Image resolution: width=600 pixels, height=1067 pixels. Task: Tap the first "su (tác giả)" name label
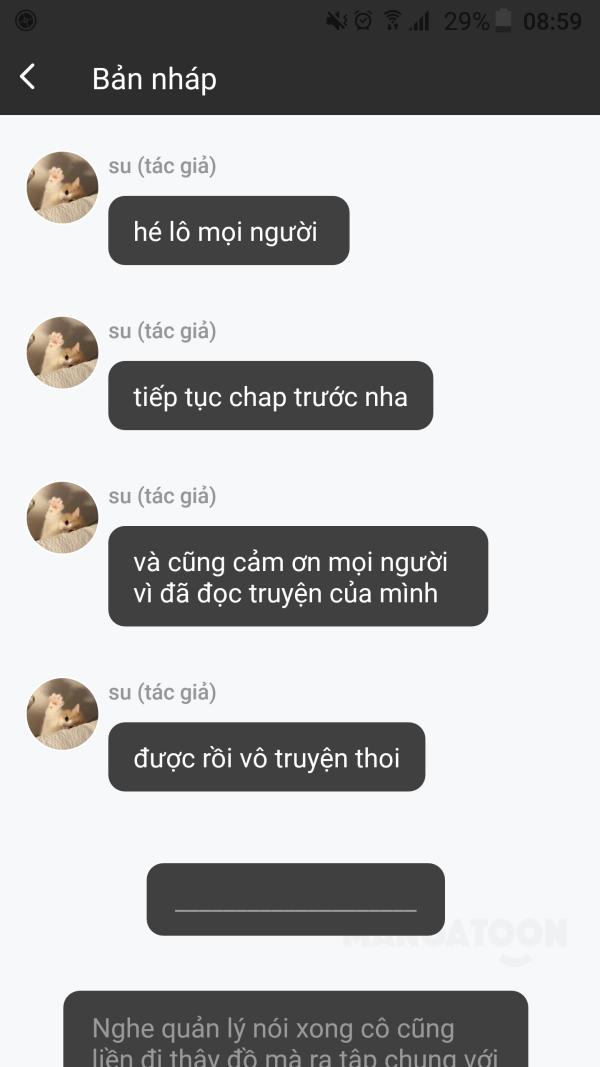pos(163,166)
